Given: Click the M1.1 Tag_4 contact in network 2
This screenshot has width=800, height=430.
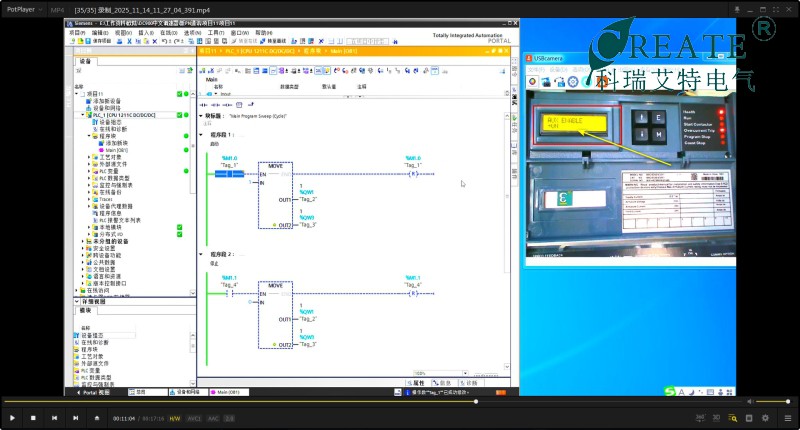Looking at the screenshot, I should pyautogui.click(x=229, y=294).
